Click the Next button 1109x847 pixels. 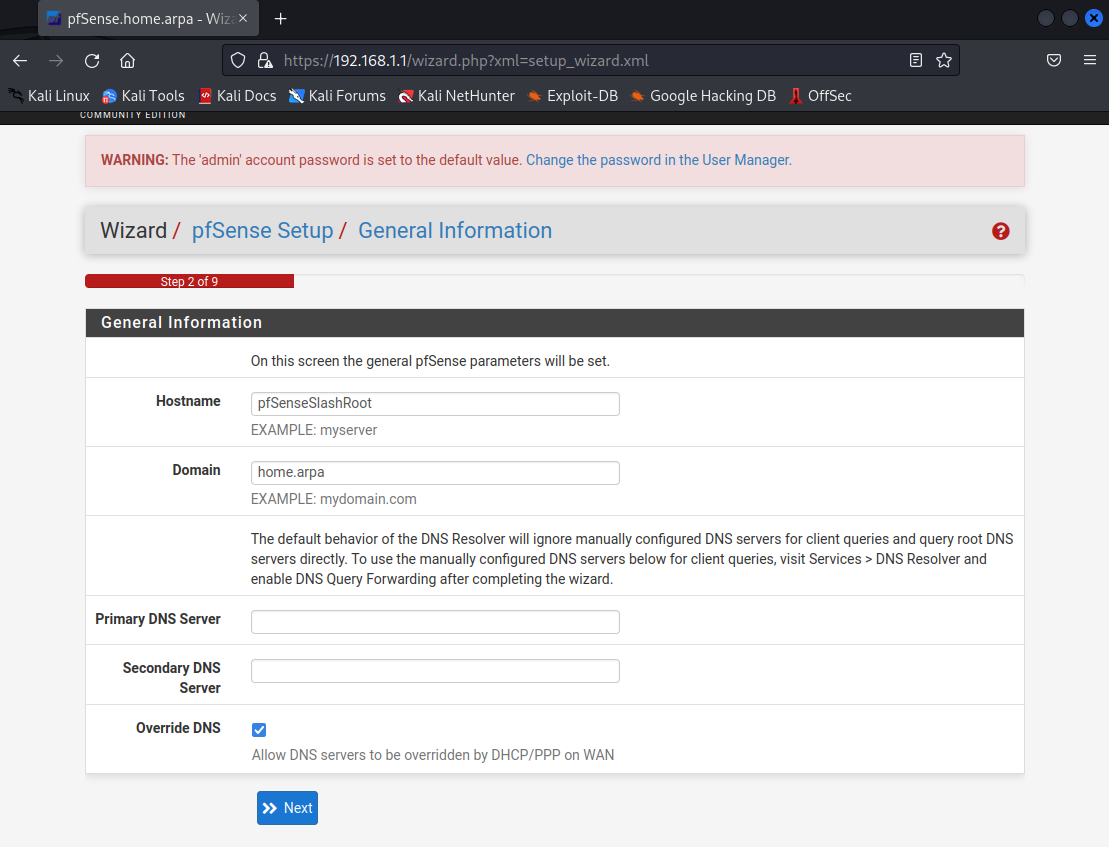click(287, 808)
